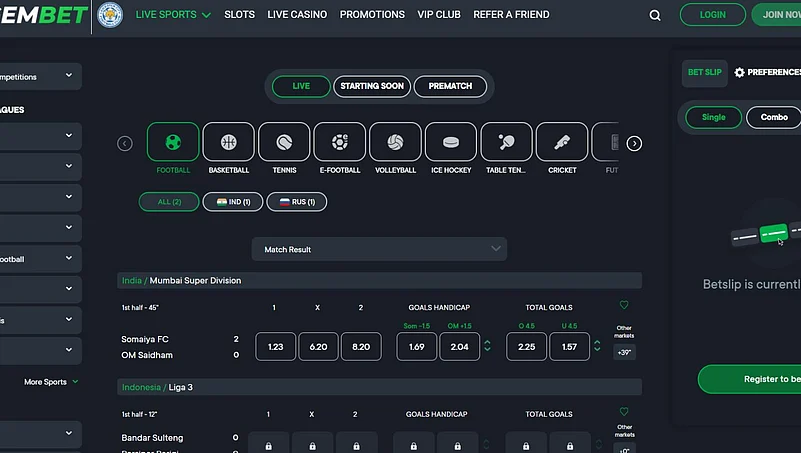Switch to STARTING SOON filter
Screen dimensions: 801x453
(372, 86)
